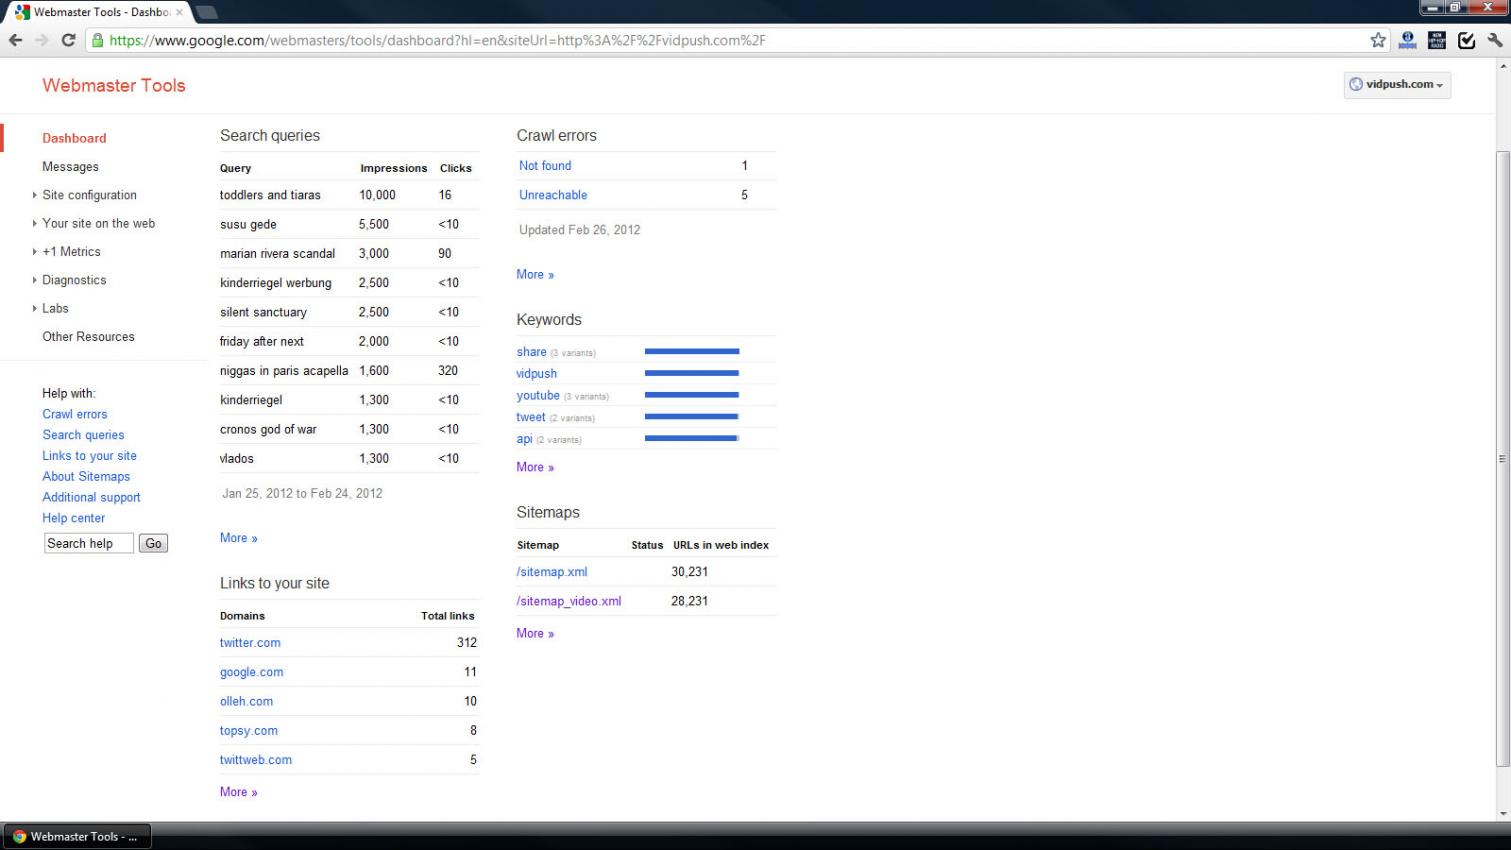This screenshot has width=1511, height=850.
Task: Open a new tab beside Webmaster Tools tab
Action: coord(207,12)
